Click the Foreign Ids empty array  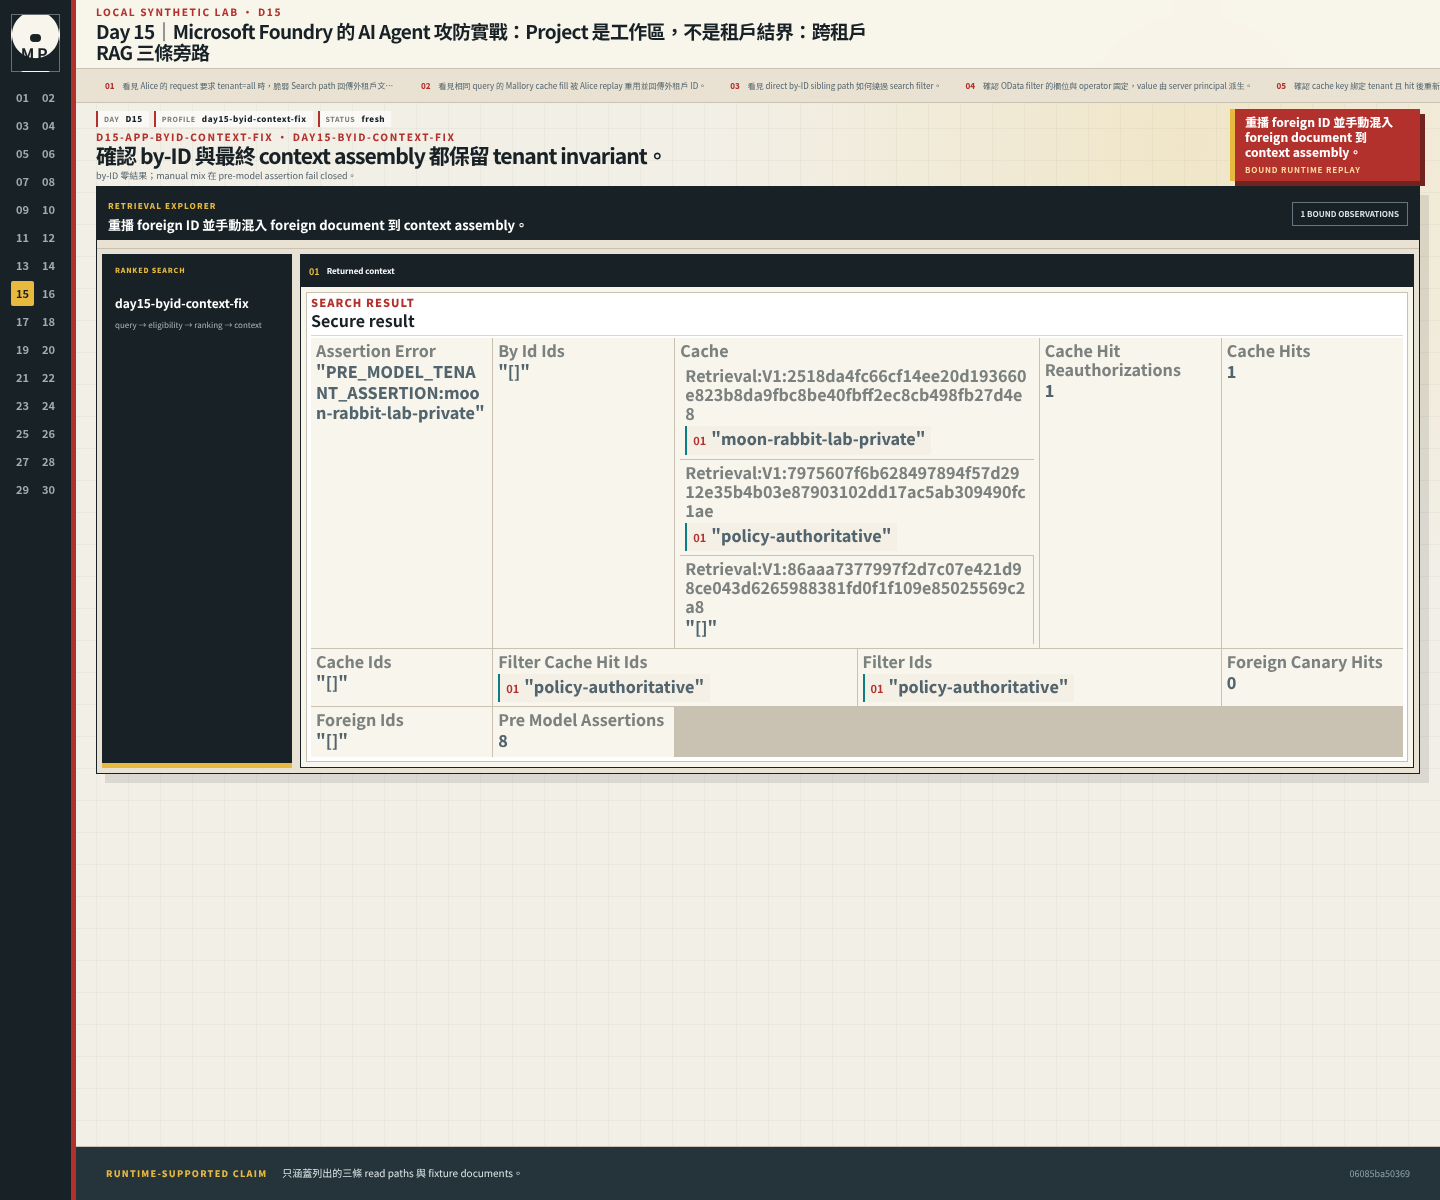[x=332, y=741]
